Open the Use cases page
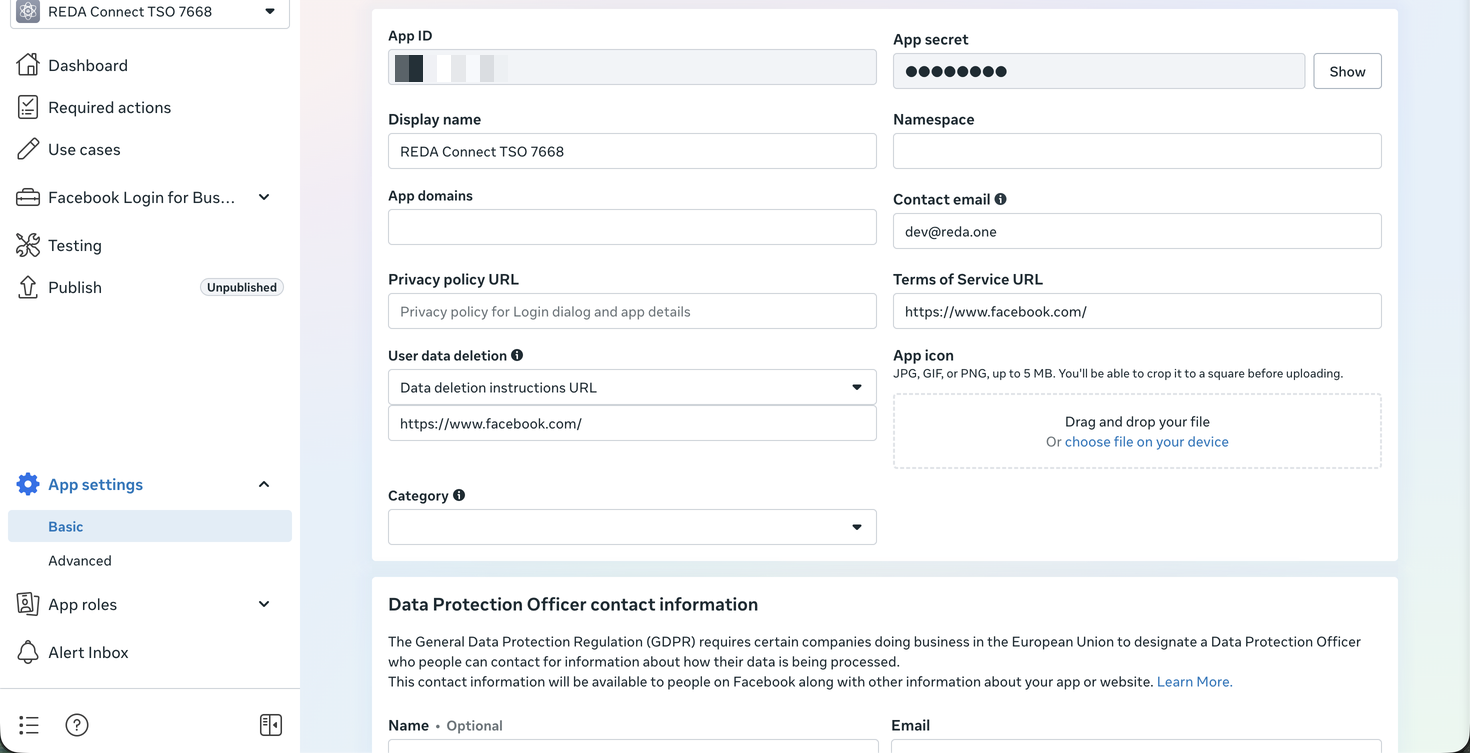The width and height of the screenshot is (1470, 753). tap(84, 149)
